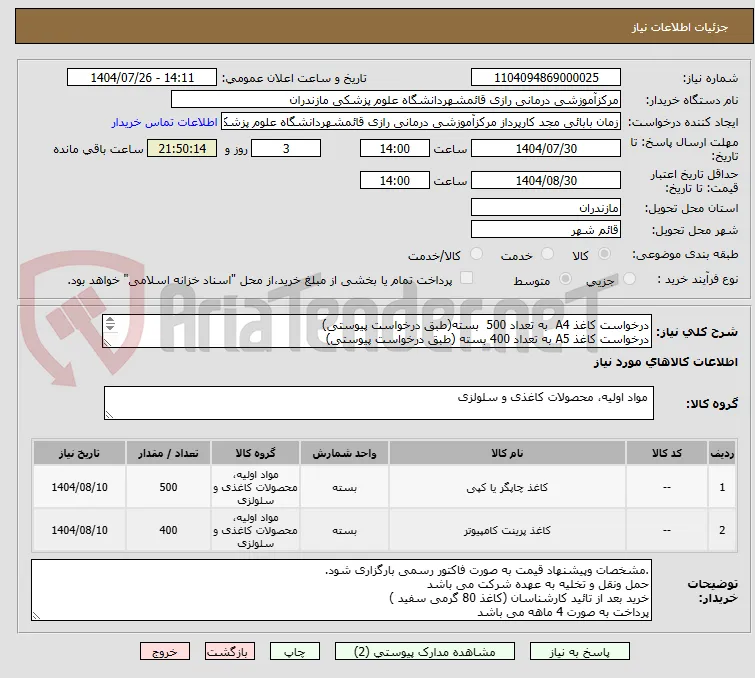The image size is (755, 678).
Task: Click the resize handle of goods group box
Action: pyautogui.click(x=109, y=415)
